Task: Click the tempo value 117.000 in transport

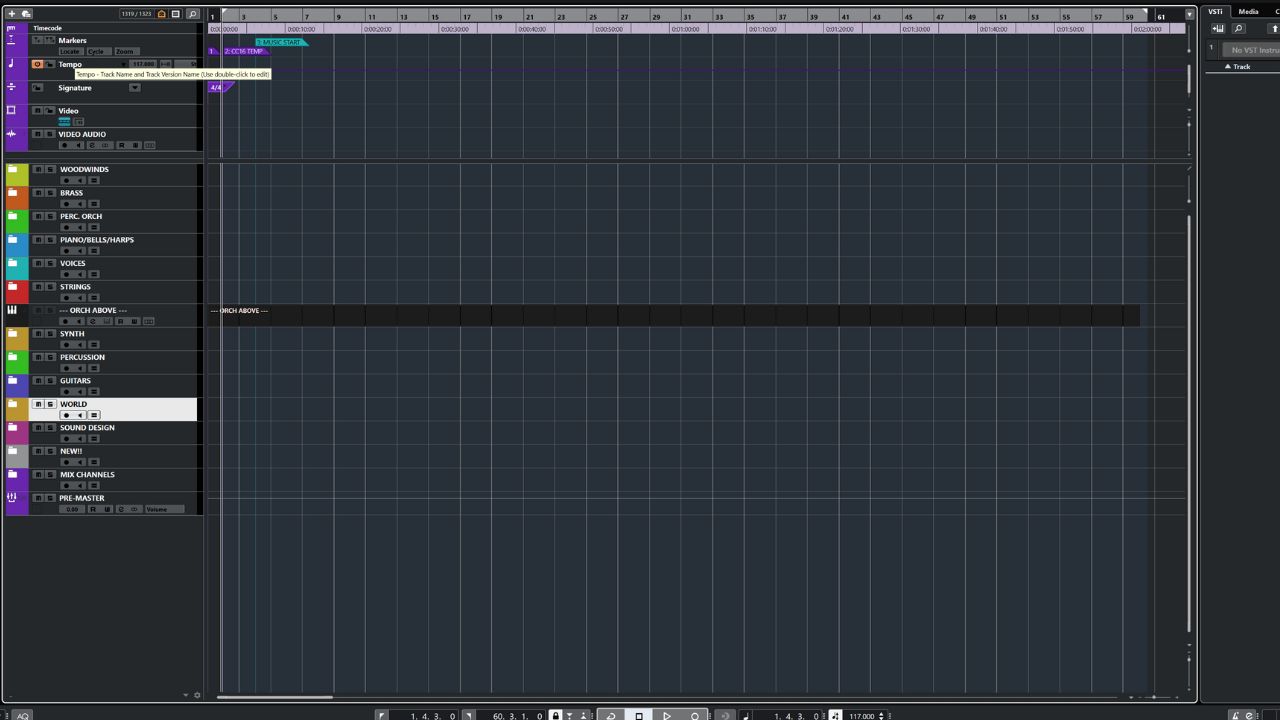Action: (x=863, y=716)
